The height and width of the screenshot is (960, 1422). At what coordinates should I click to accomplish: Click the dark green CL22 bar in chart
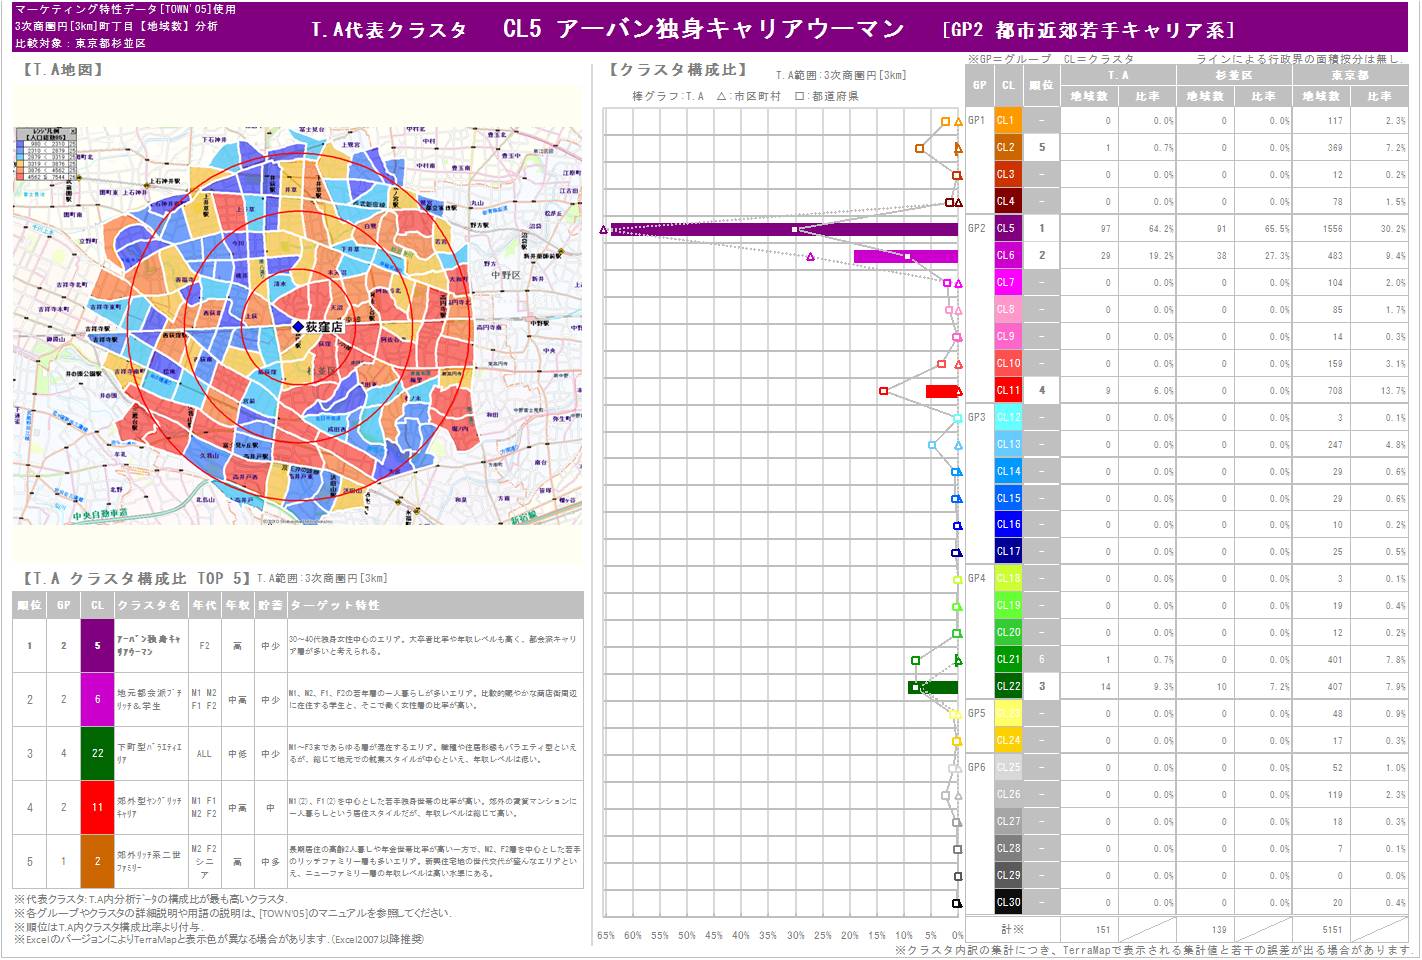pyautogui.click(x=933, y=687)
